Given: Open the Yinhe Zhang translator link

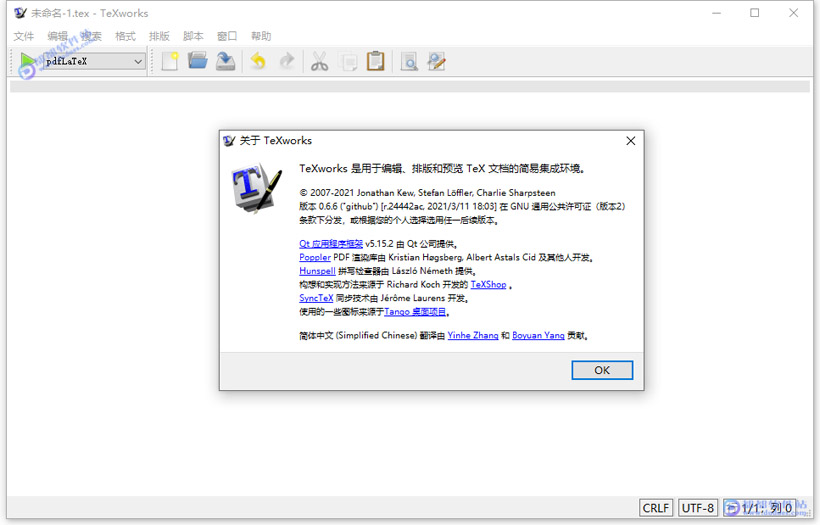Looking at the screenshot, I should 473,335.
